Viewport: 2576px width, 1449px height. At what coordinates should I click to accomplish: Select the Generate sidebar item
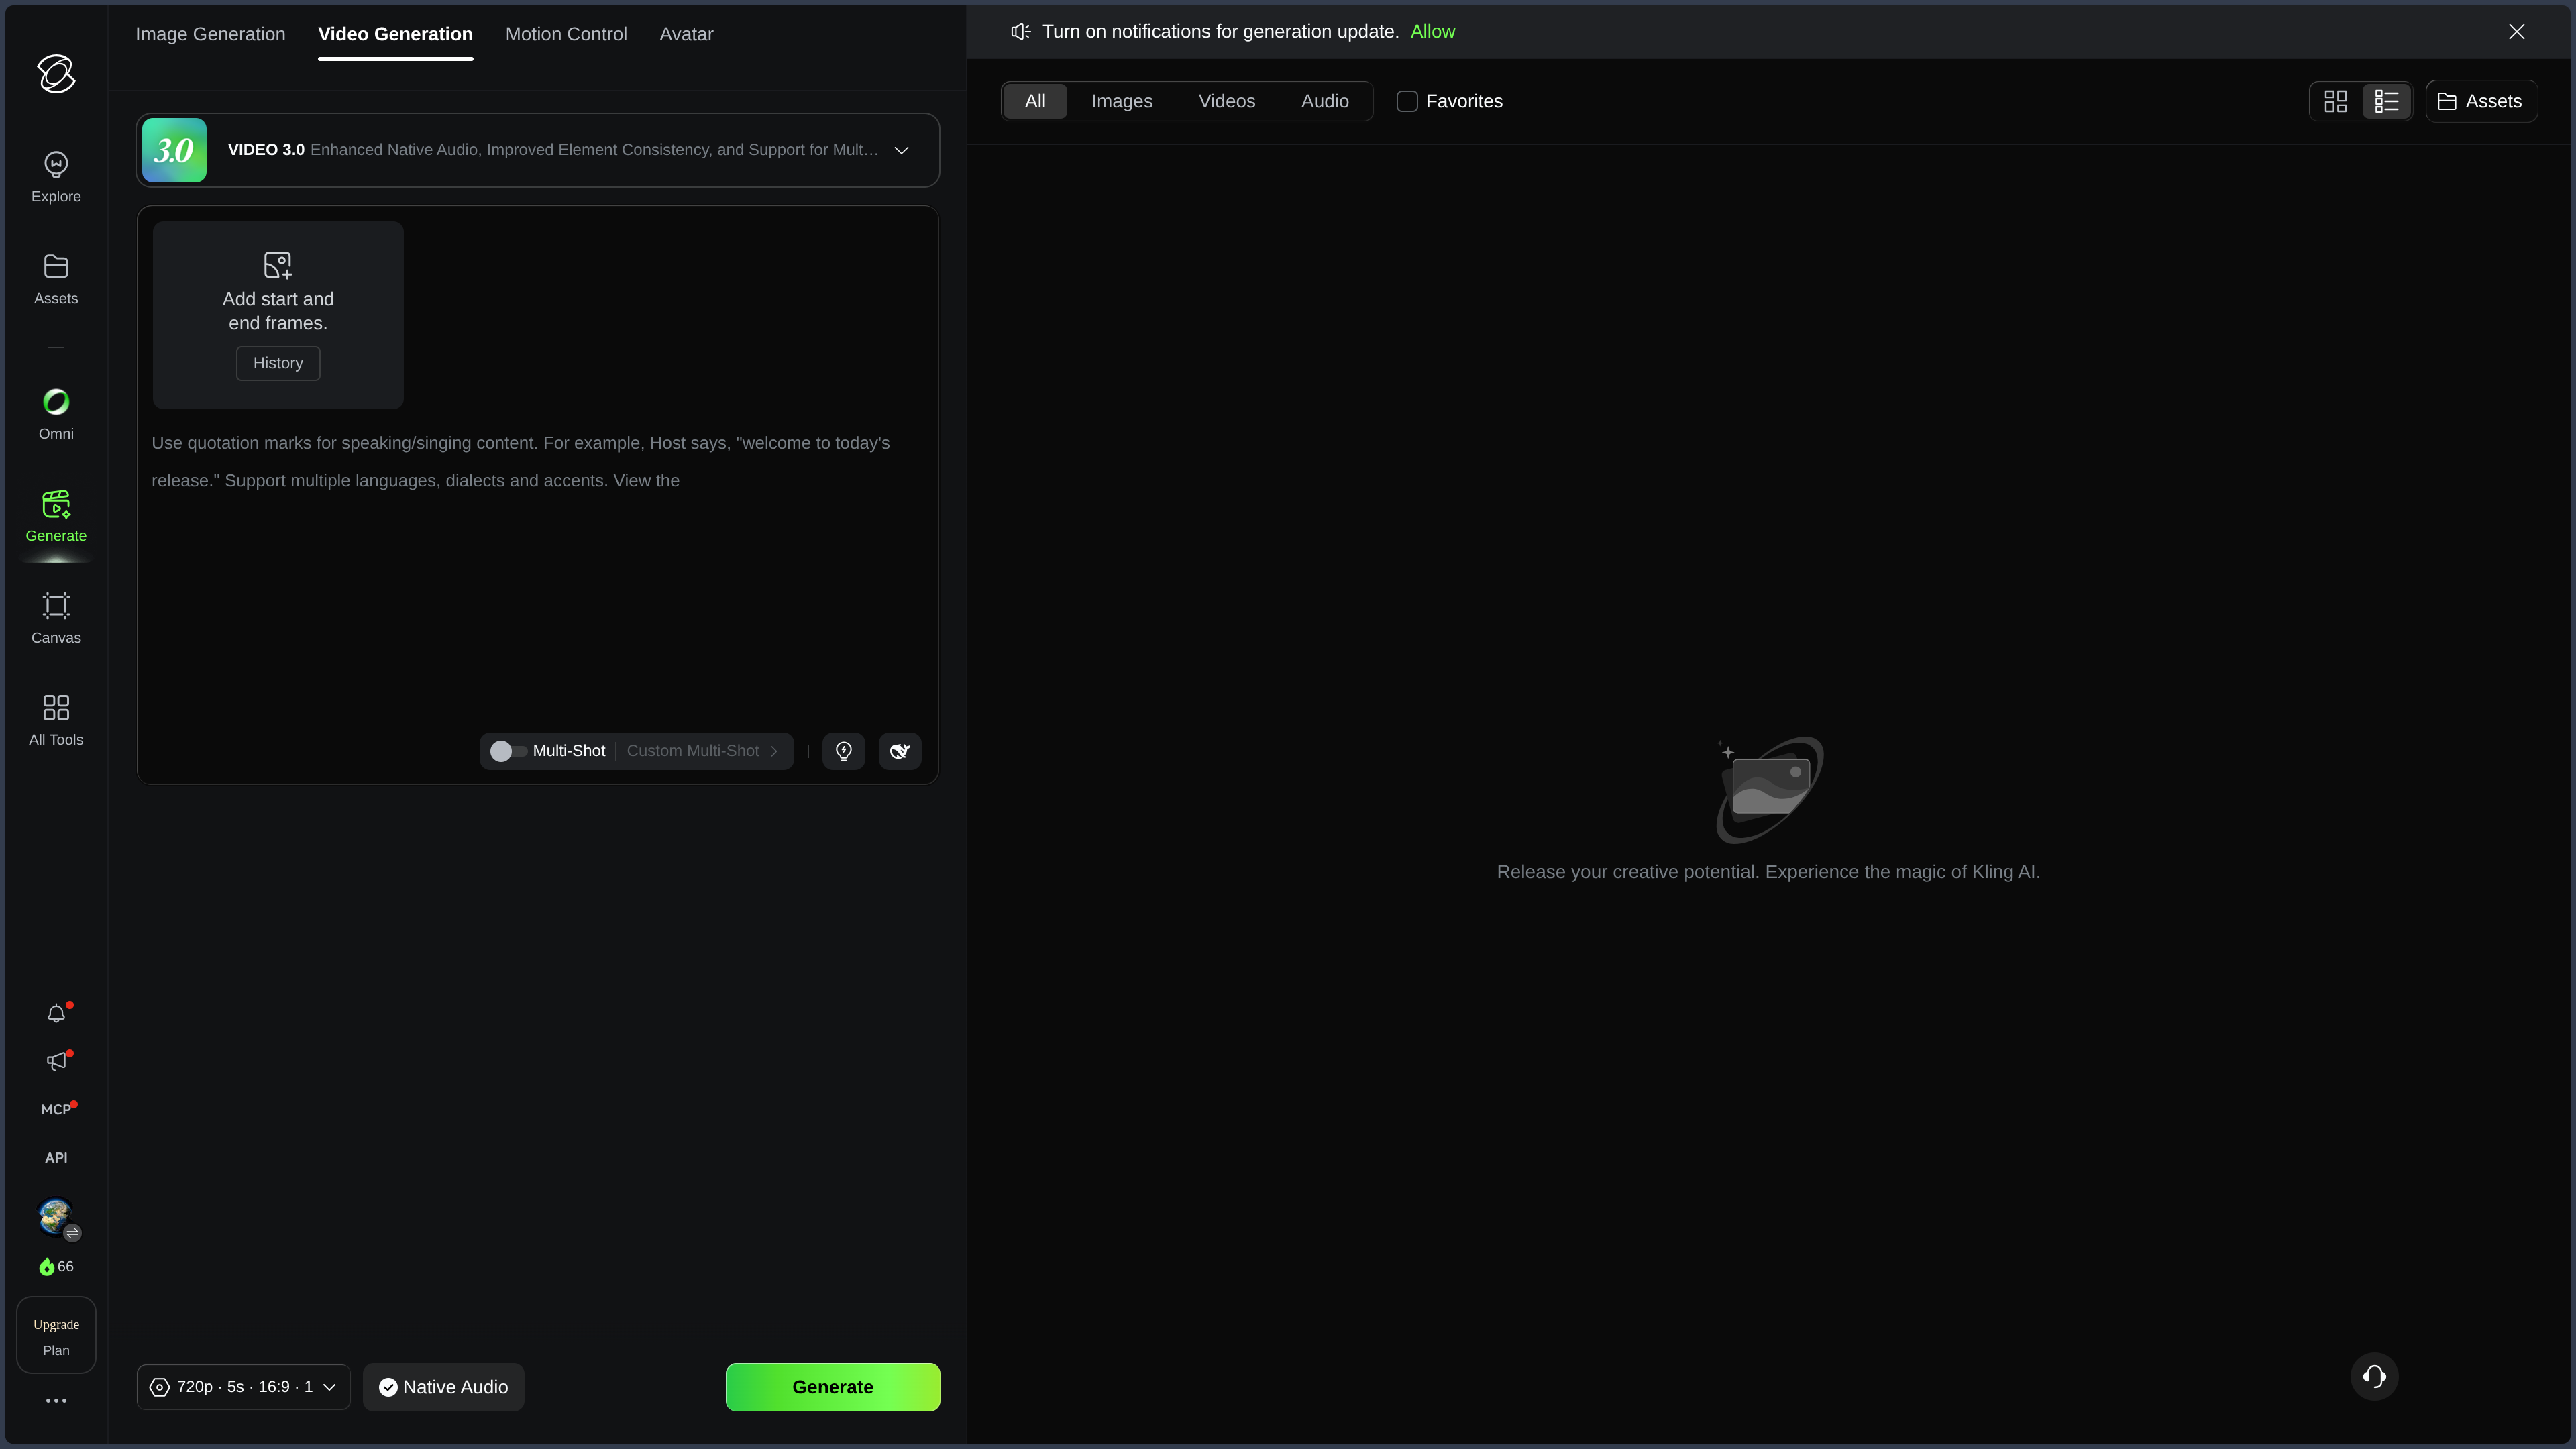coord(56,516)
